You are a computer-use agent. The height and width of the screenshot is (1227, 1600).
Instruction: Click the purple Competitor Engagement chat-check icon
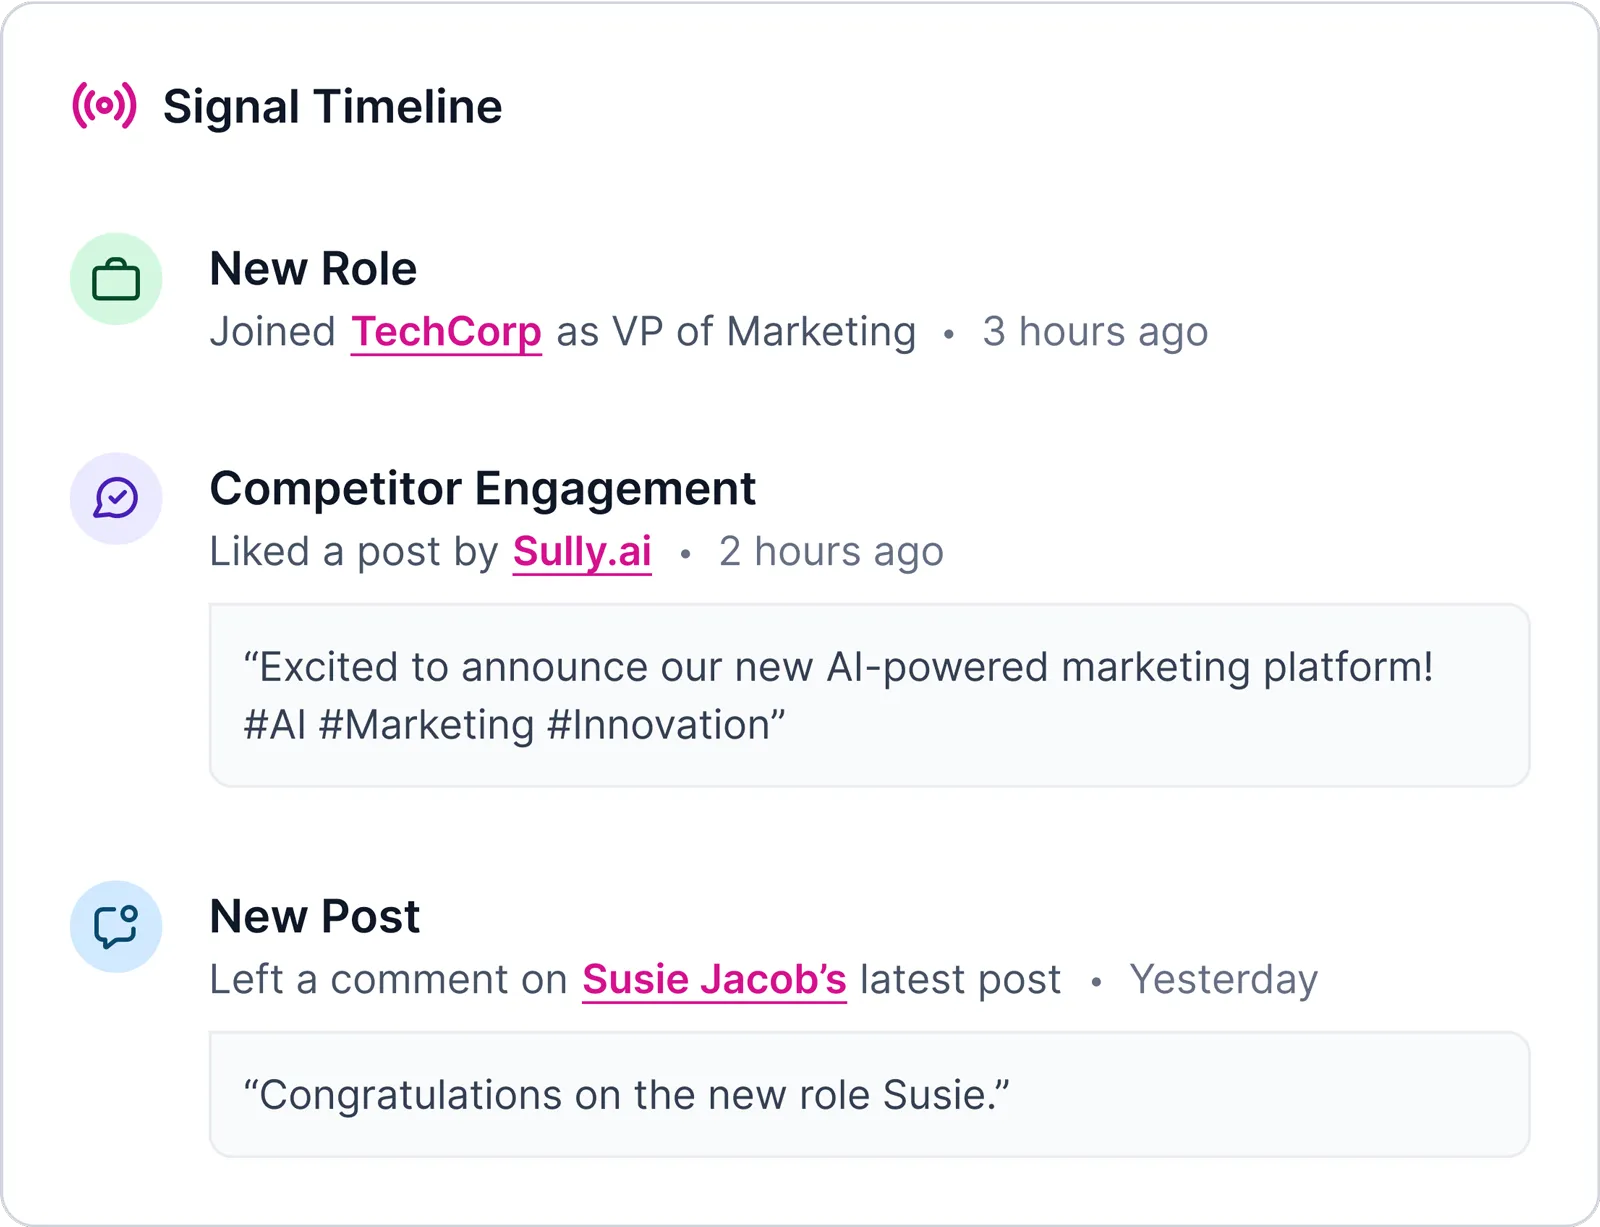tap(116, 498)
